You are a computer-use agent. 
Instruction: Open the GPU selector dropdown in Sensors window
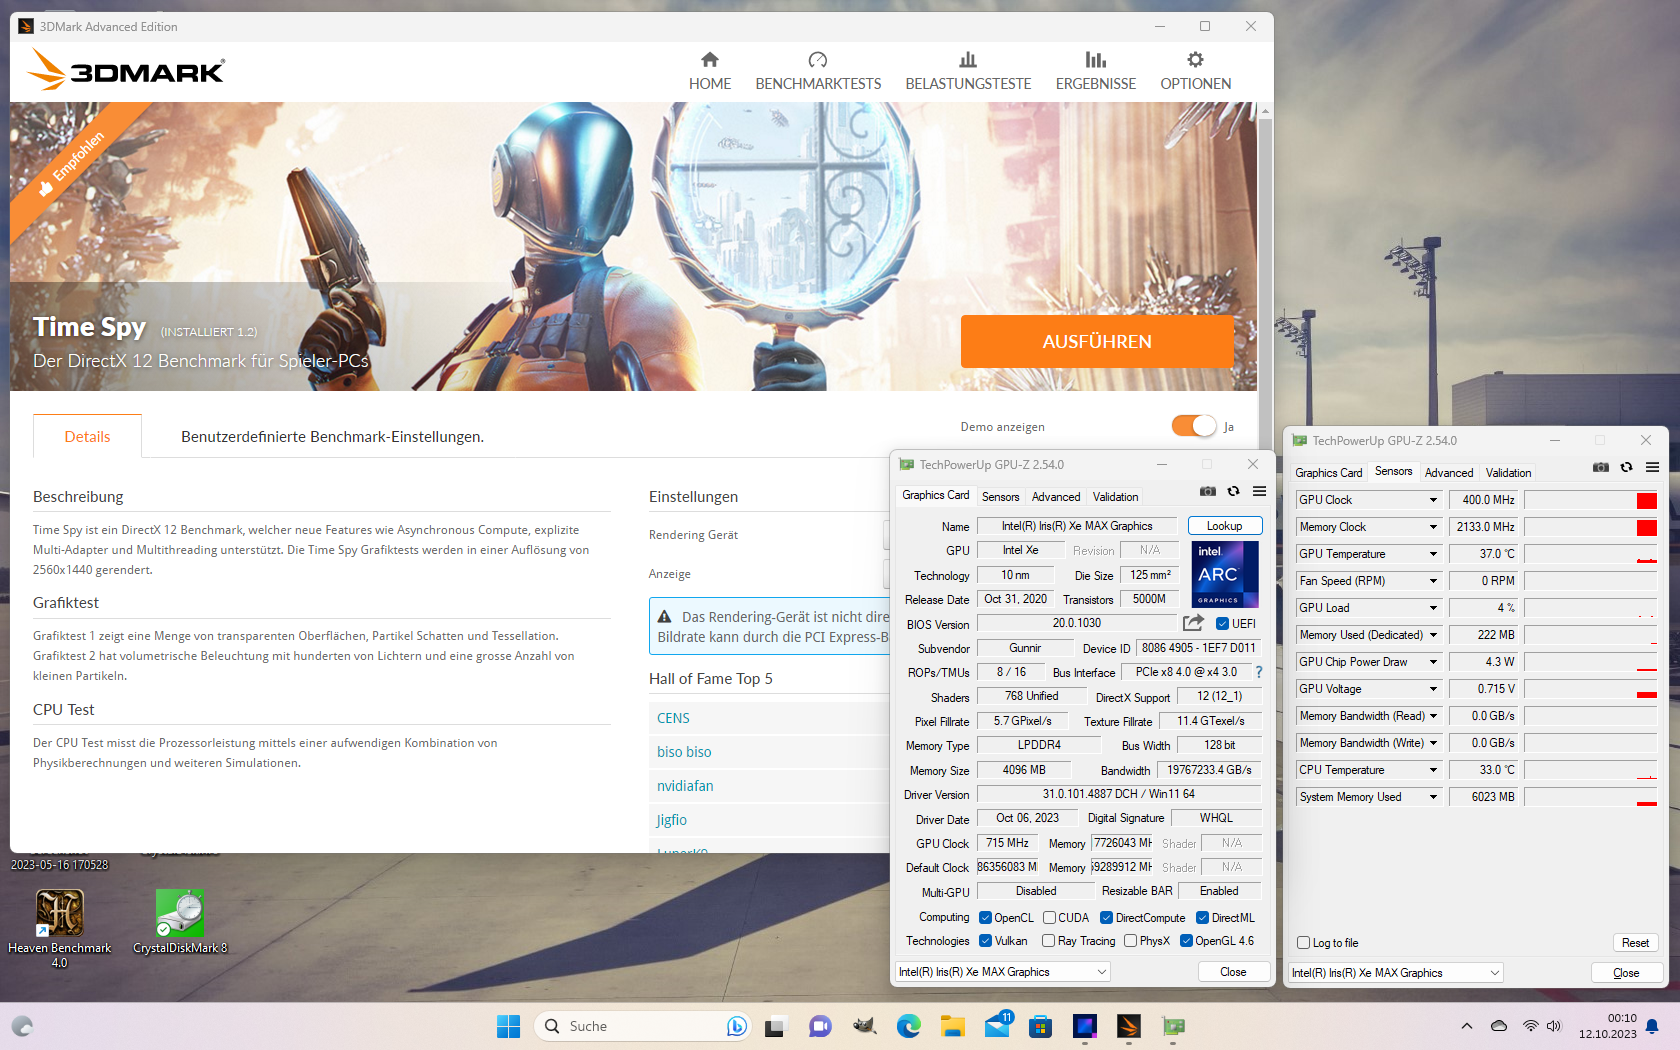(x=1396, y=973)
